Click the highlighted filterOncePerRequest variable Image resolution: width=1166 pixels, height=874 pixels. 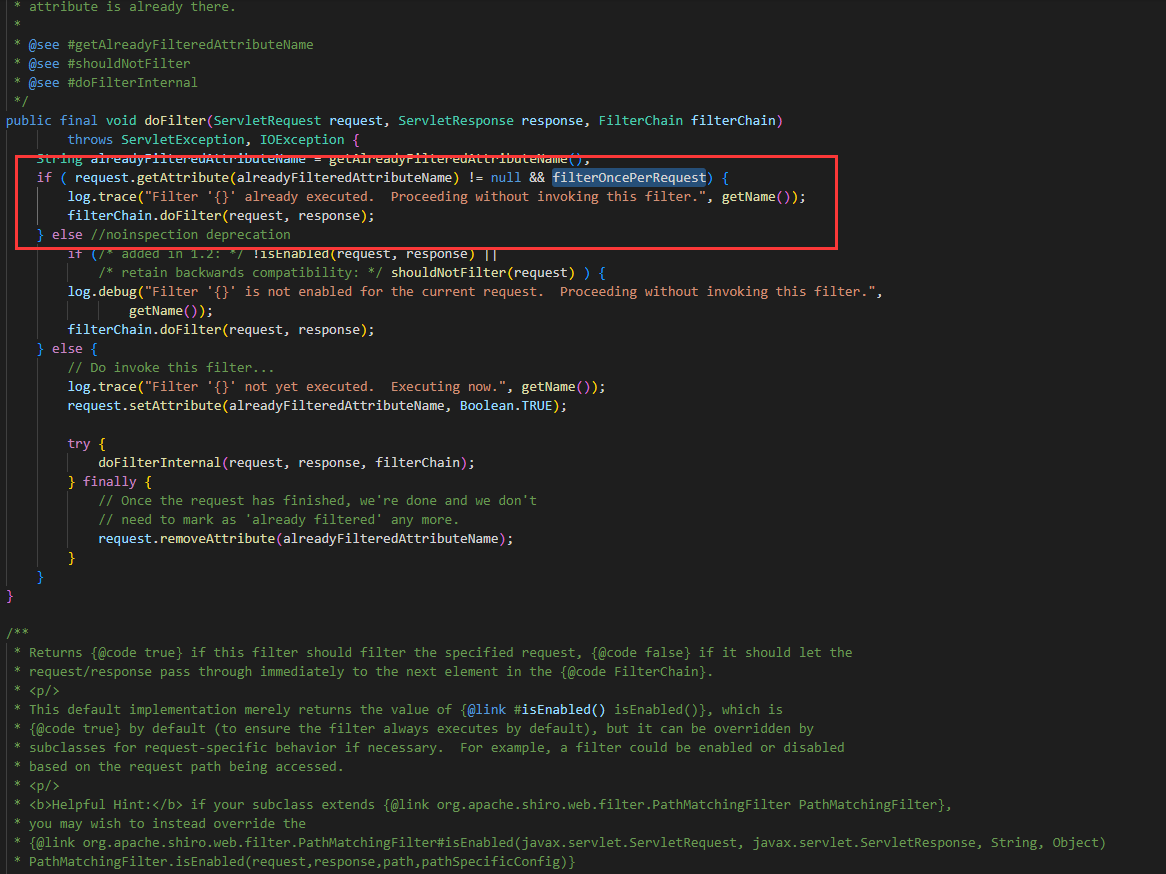tap(629, 178)
